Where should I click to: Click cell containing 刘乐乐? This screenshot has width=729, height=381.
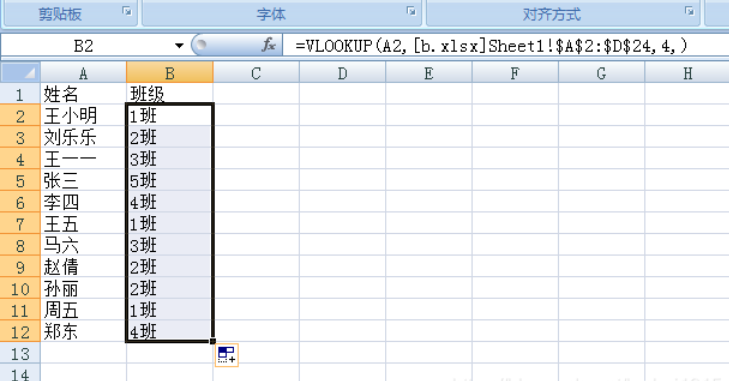click(x=83, y=137)
